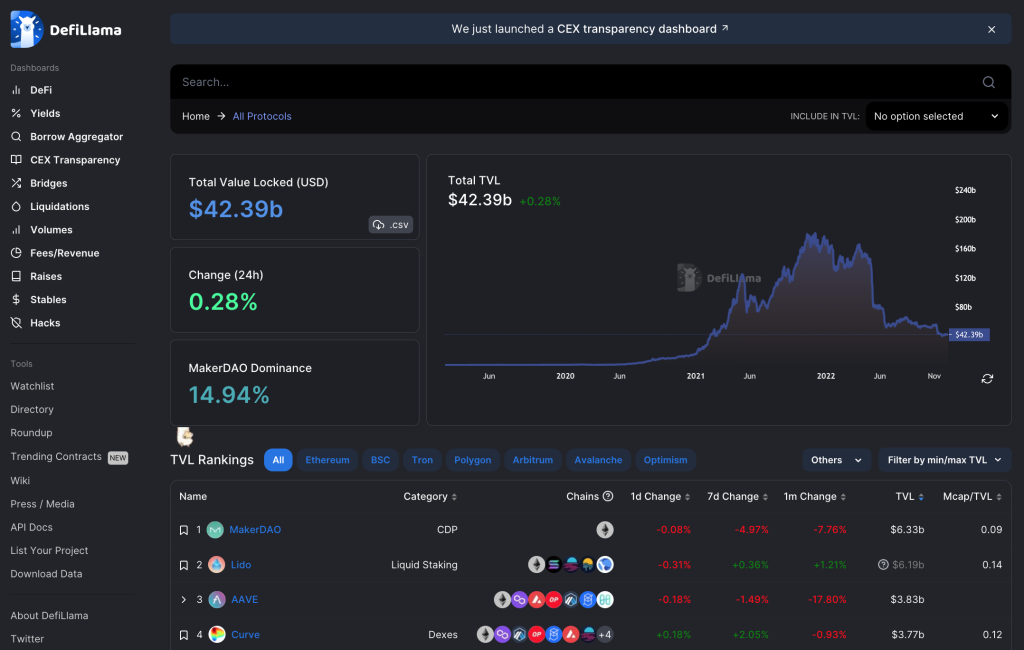Click the Volumes bar-chart icon
This screenshot has height=650, width=1024.
pyautogui.click(x=16, y=230)
